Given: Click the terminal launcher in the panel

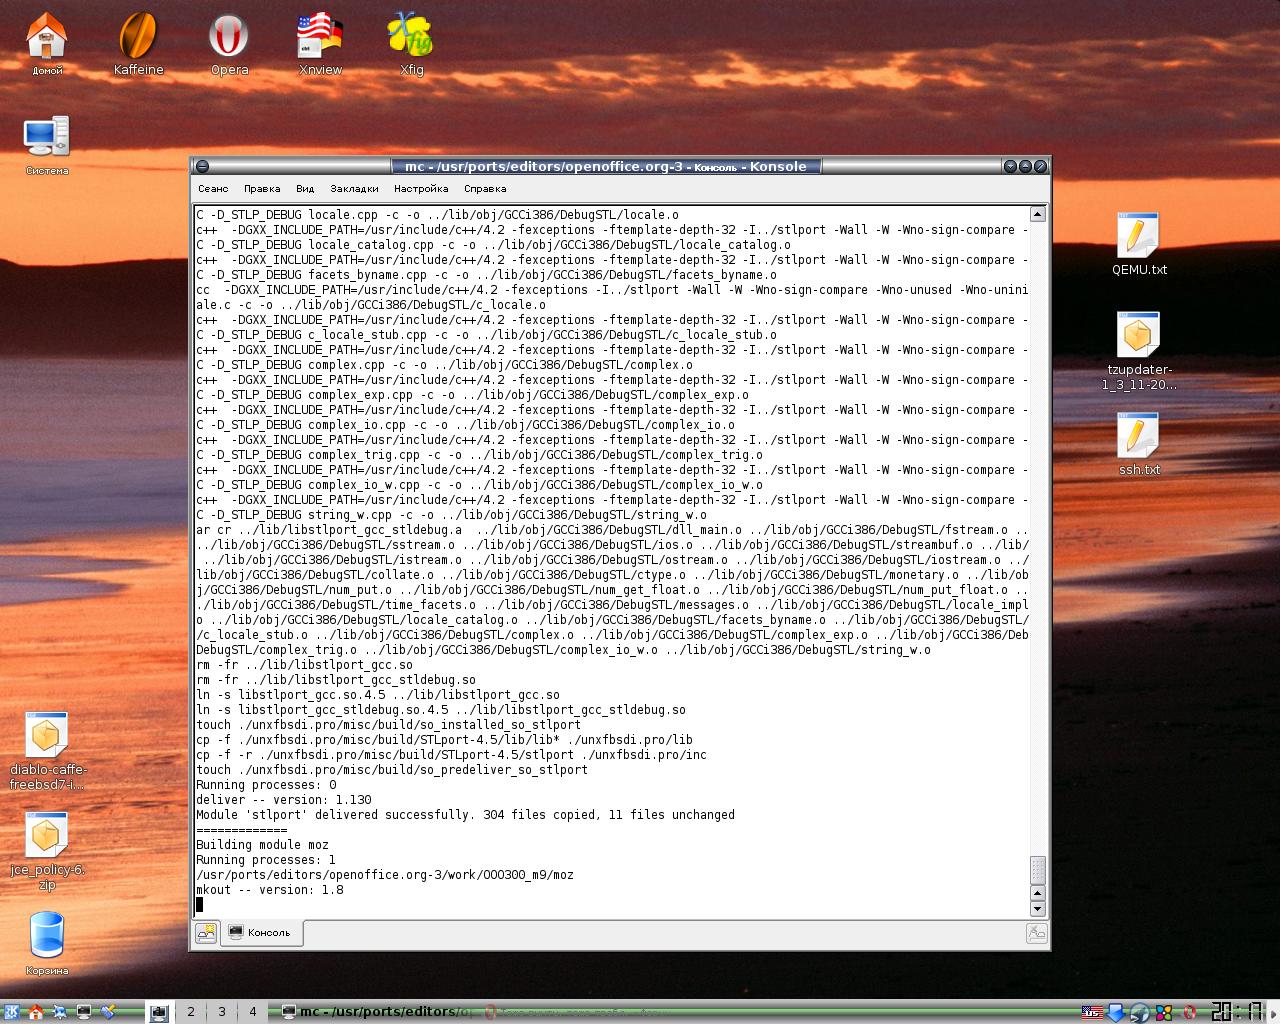Looking at the screenshot, I should (84, 1012).
